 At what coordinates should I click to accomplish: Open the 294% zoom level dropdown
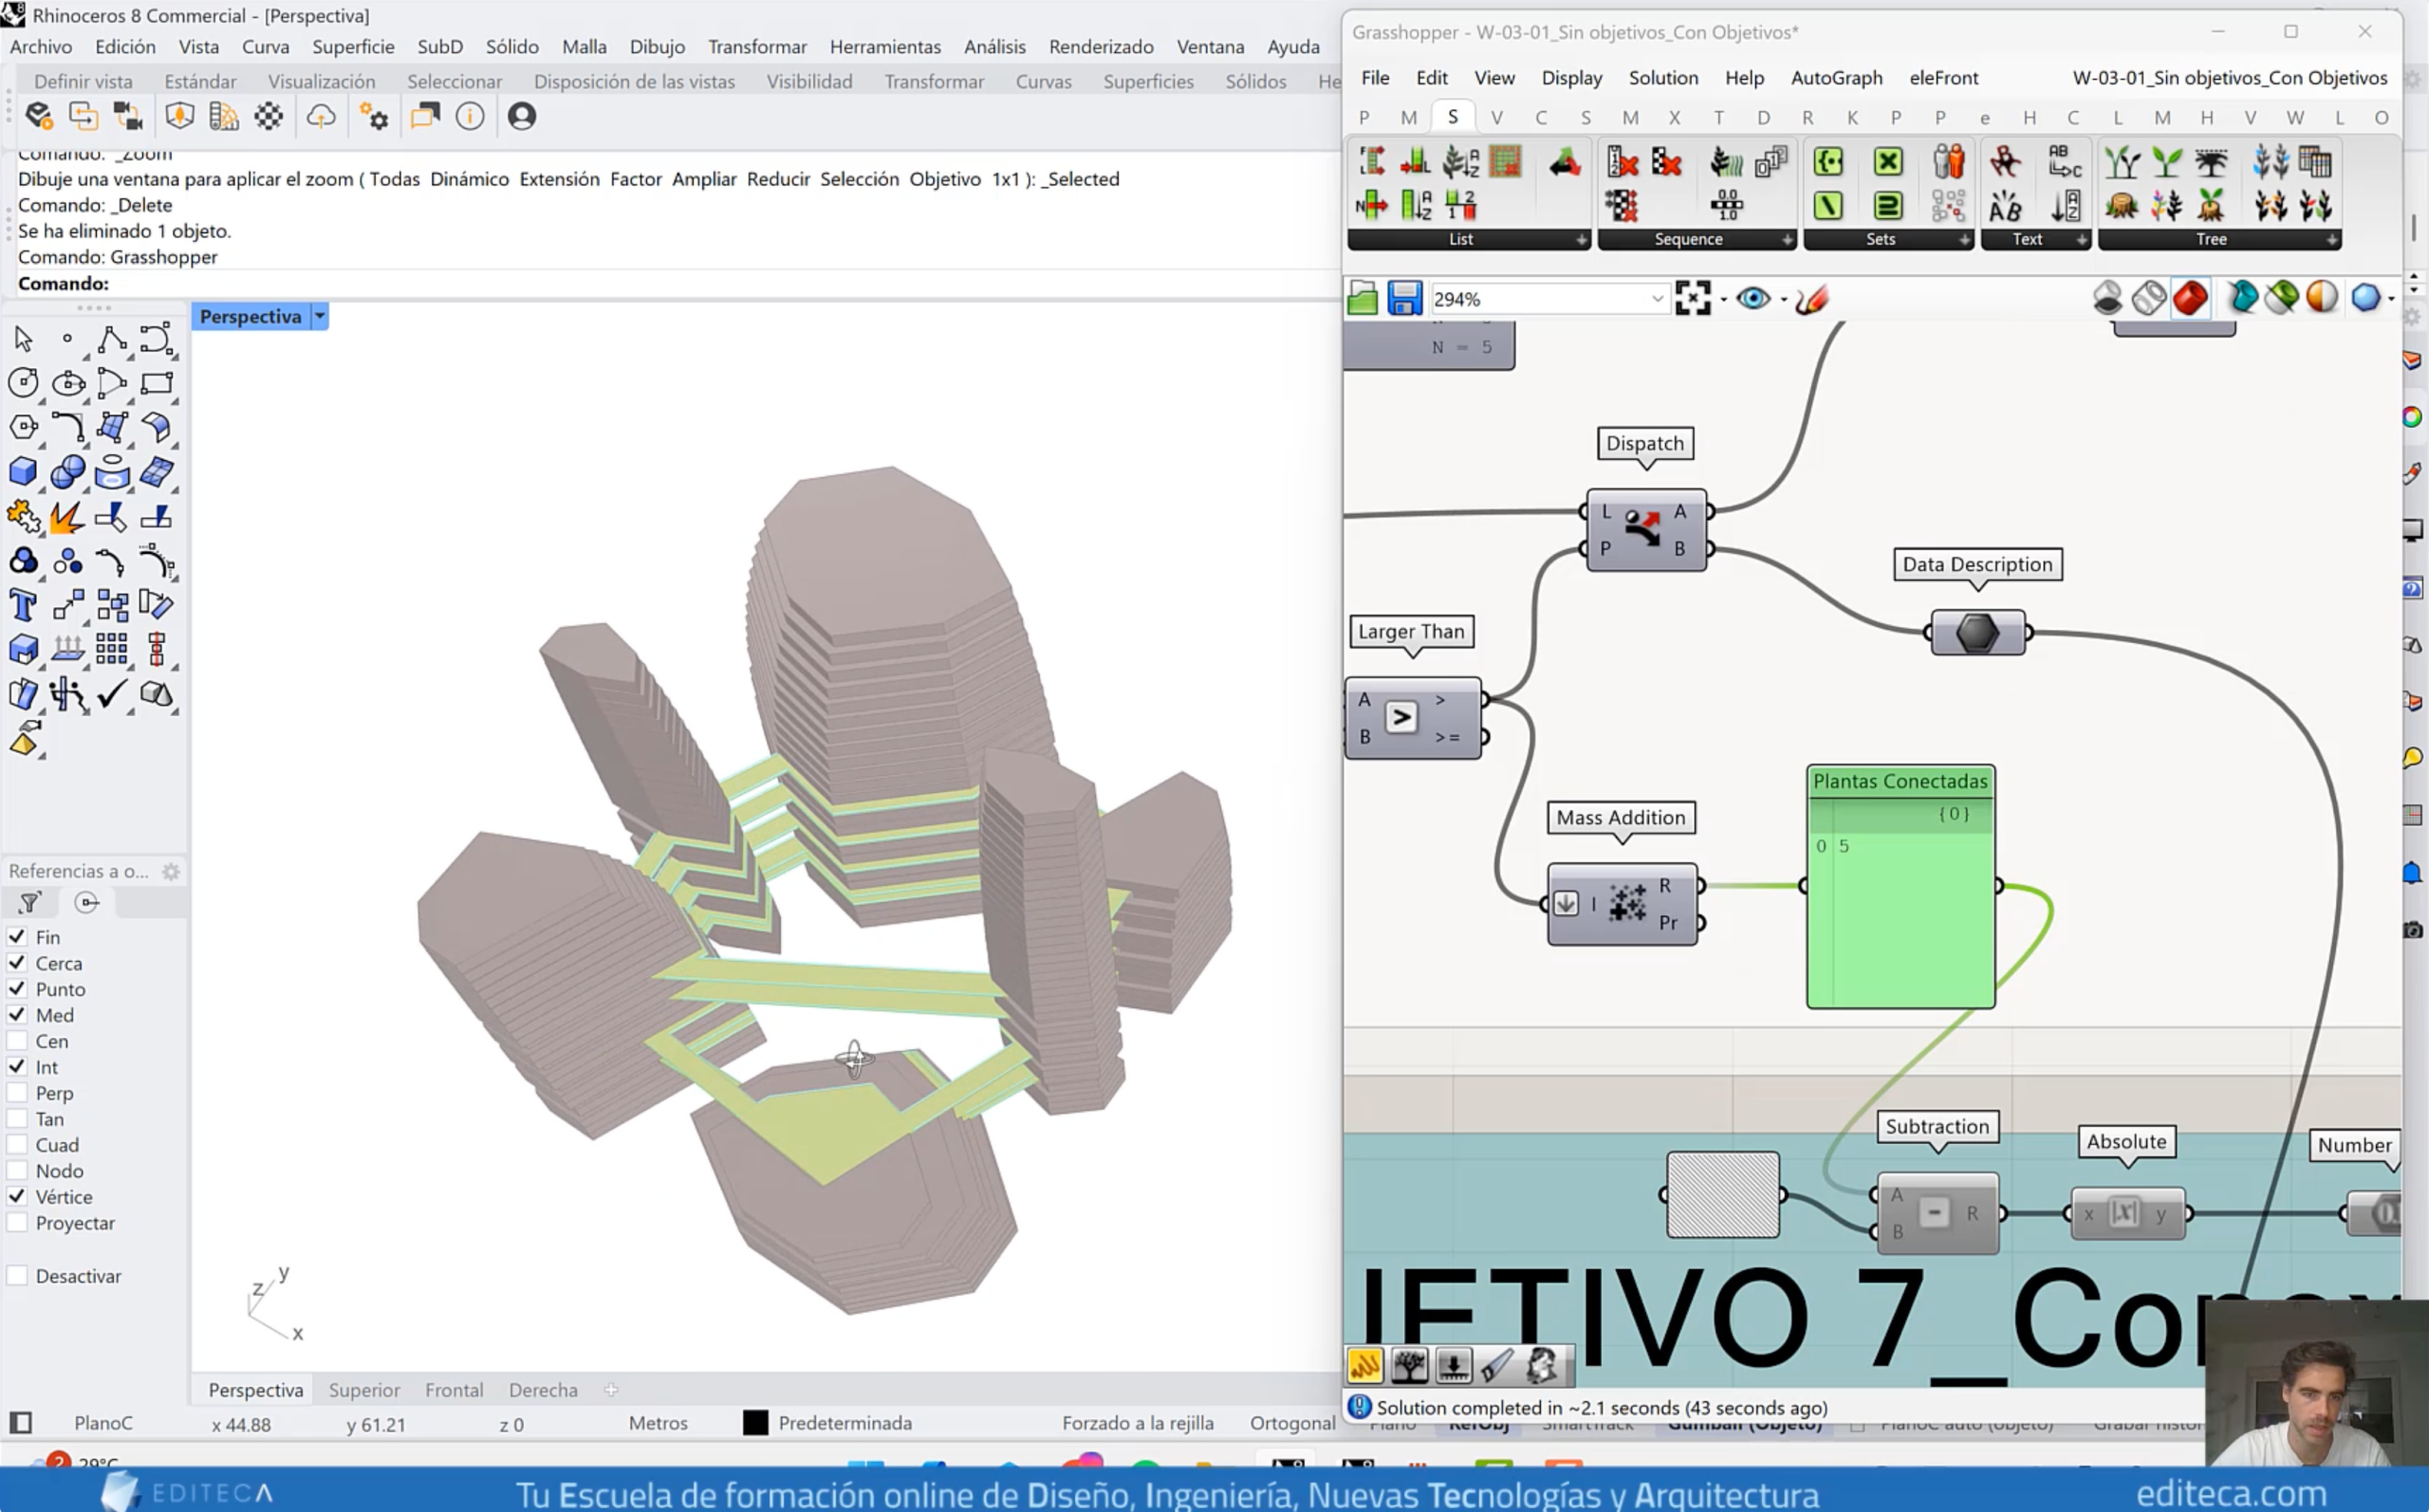pos(1656,298)
